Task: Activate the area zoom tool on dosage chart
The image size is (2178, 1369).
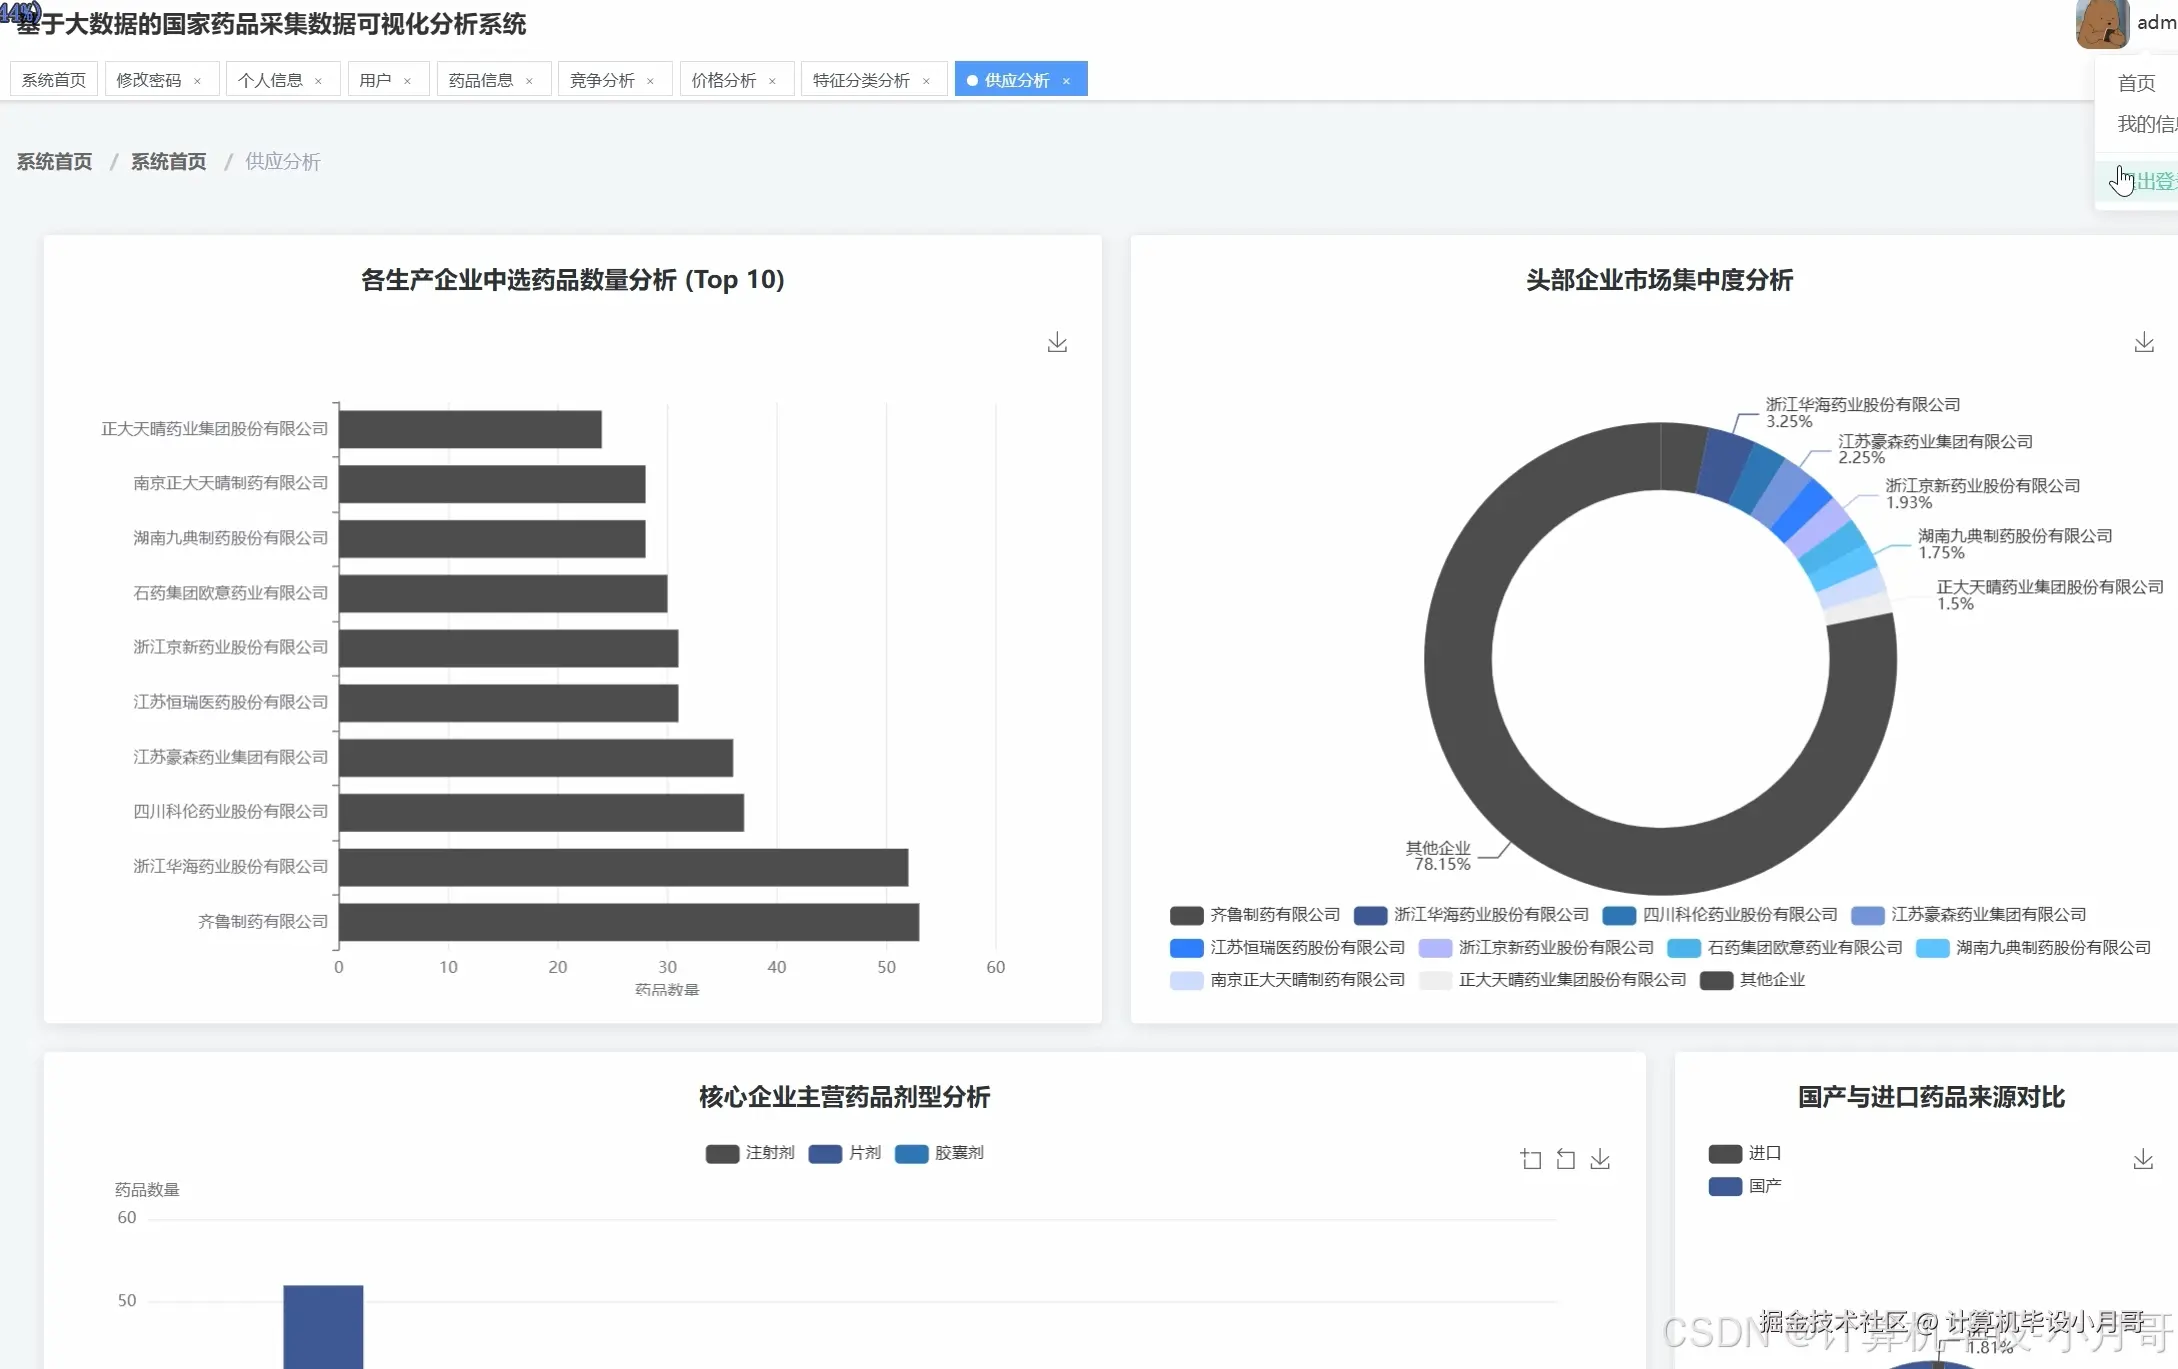Action: tap(1531, 1159)
